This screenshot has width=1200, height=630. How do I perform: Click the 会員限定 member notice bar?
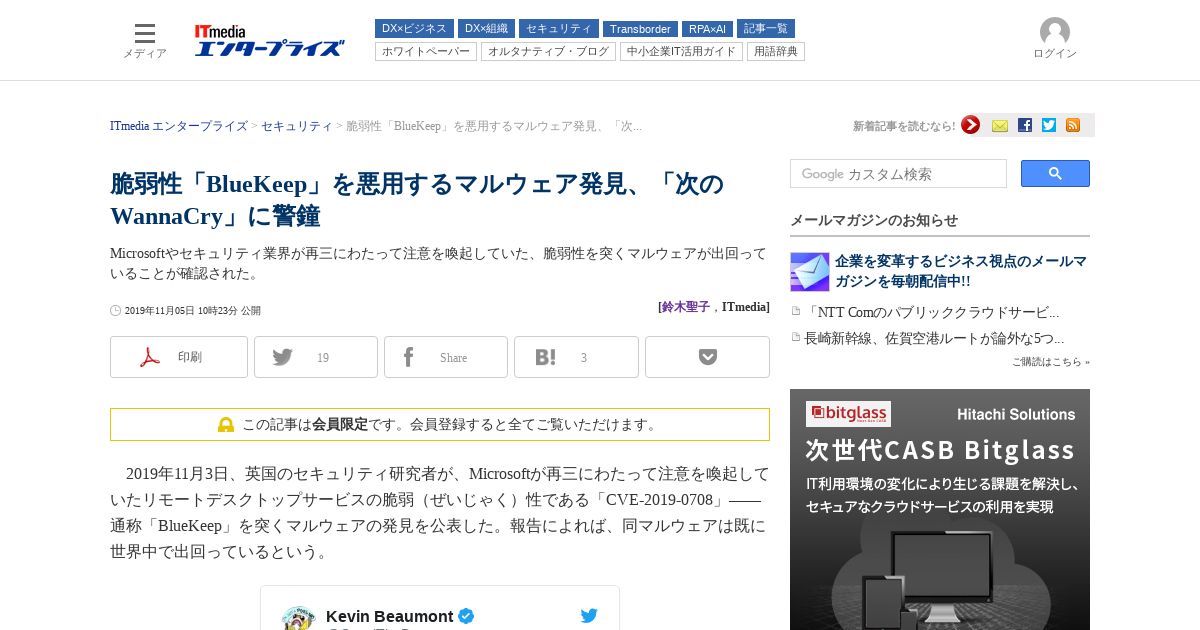point(440,424)
